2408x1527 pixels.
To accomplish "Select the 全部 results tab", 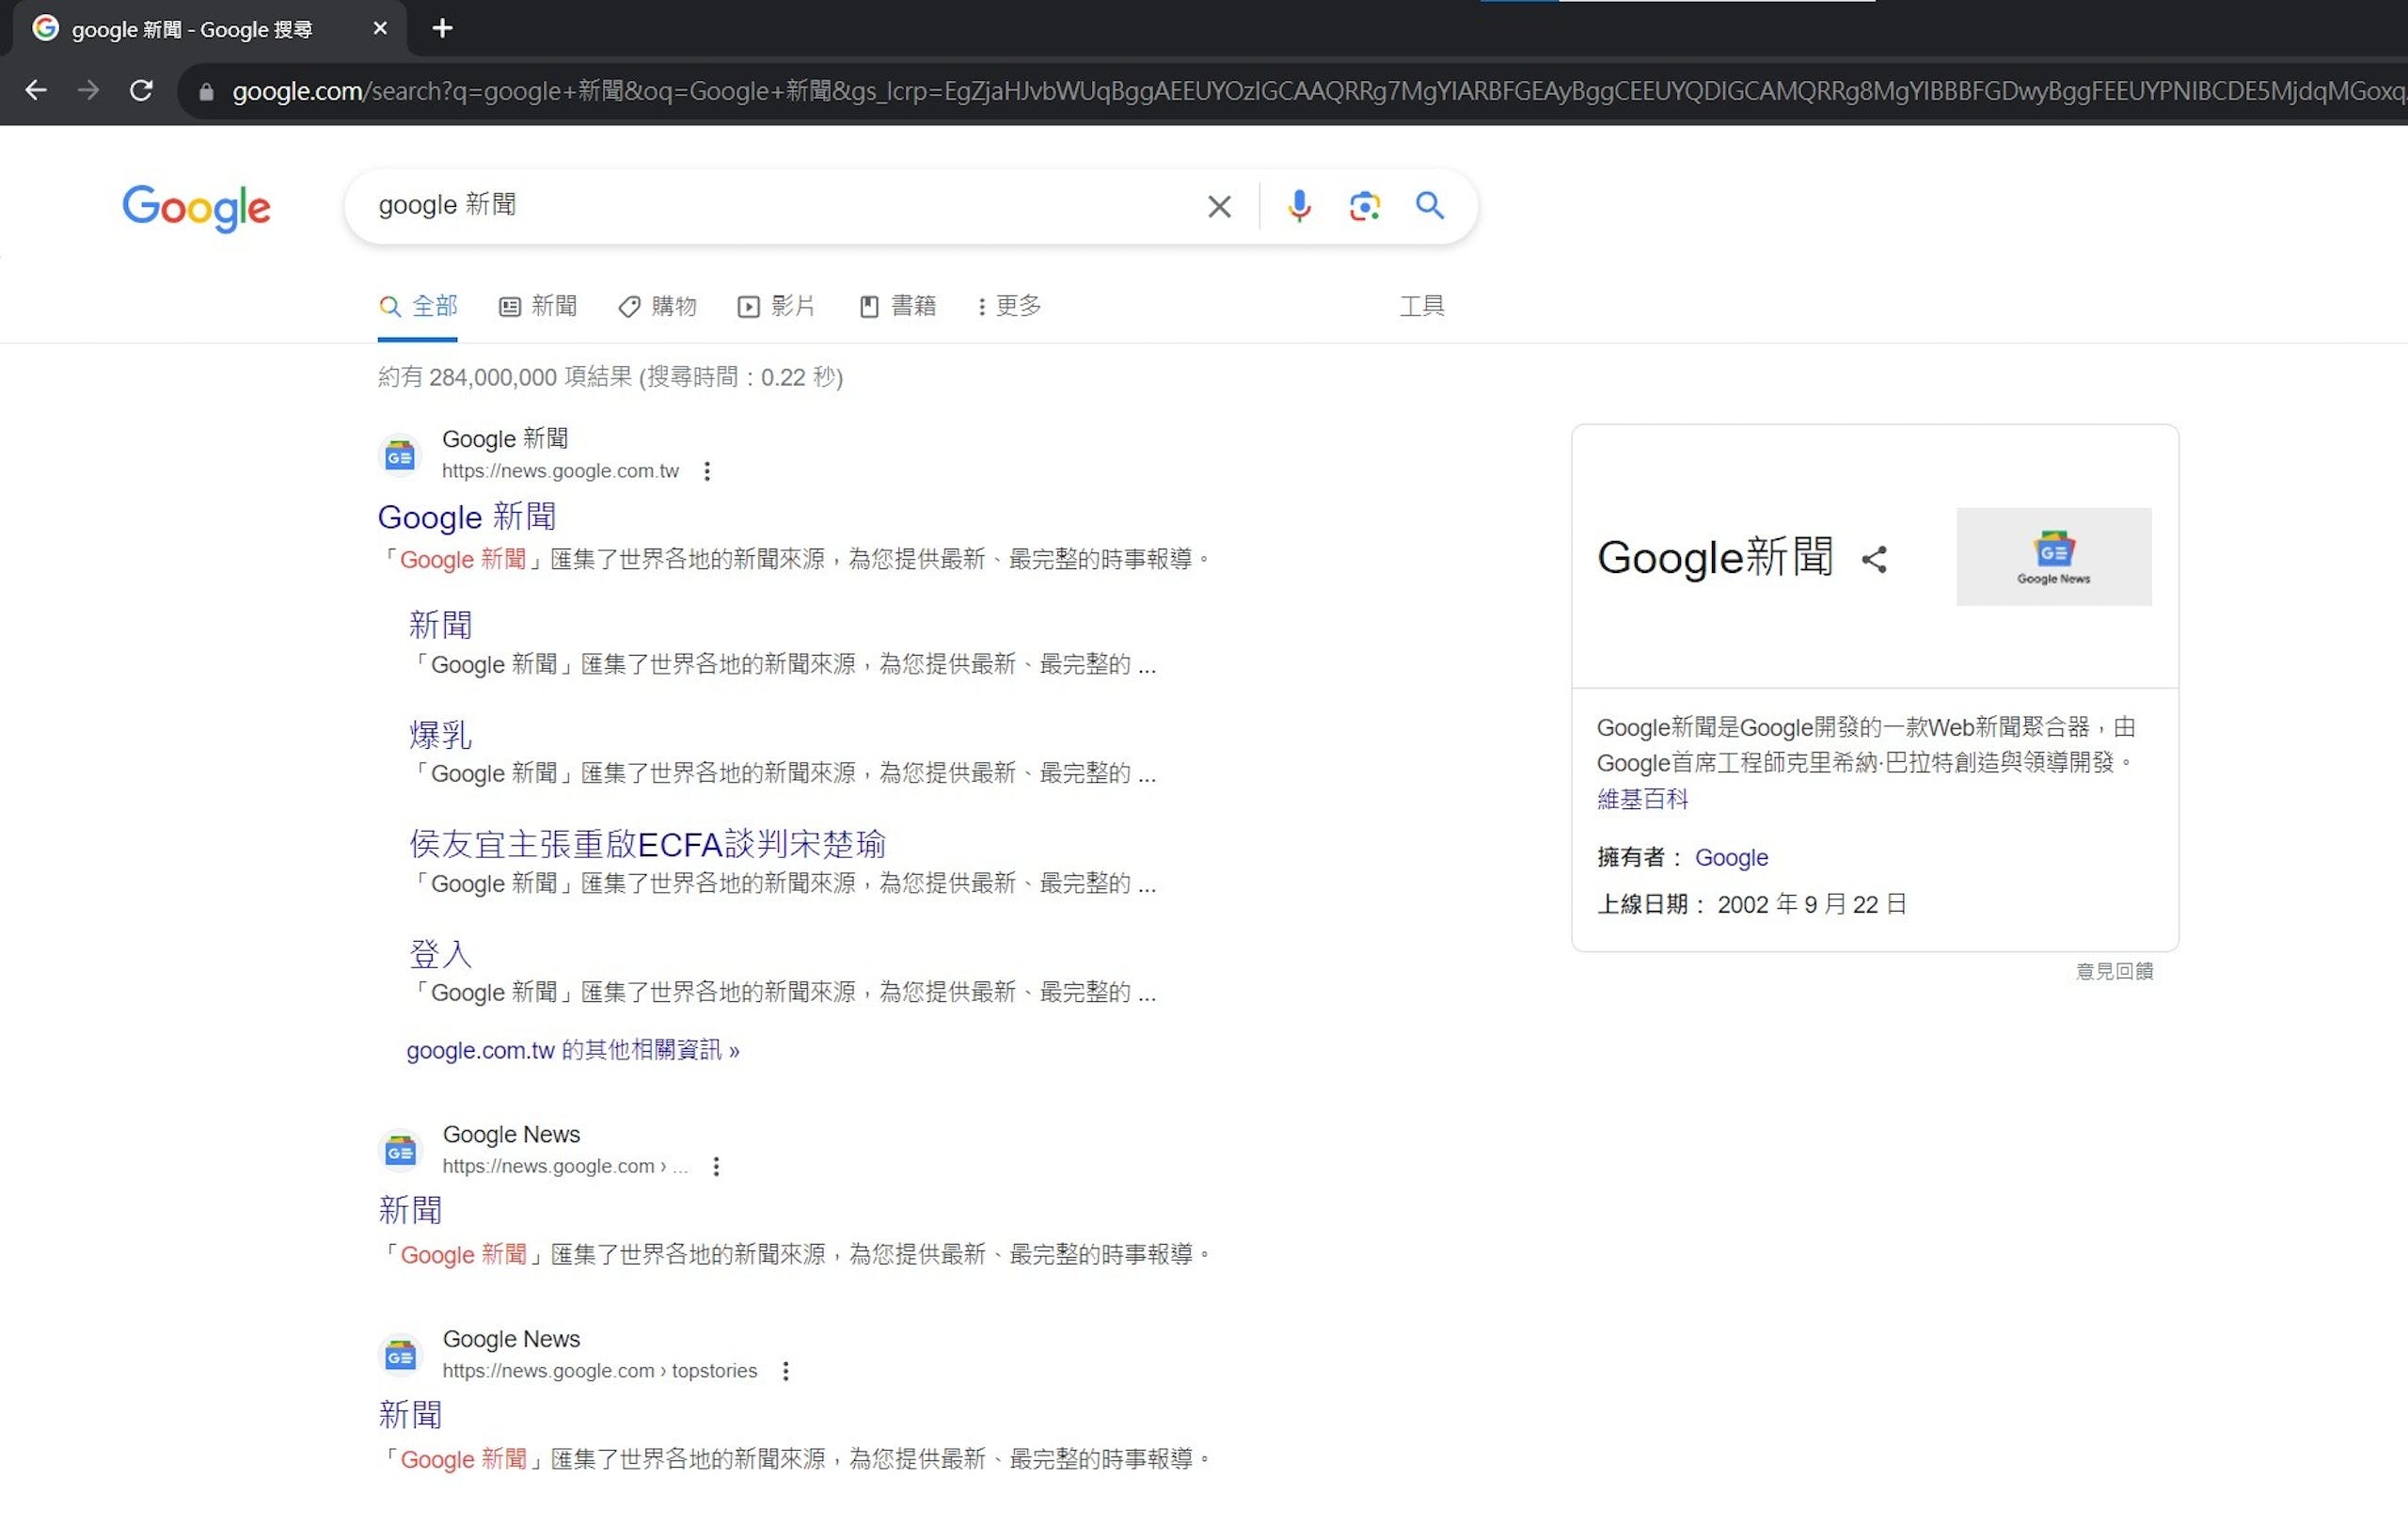I will (x=418, y=306).
